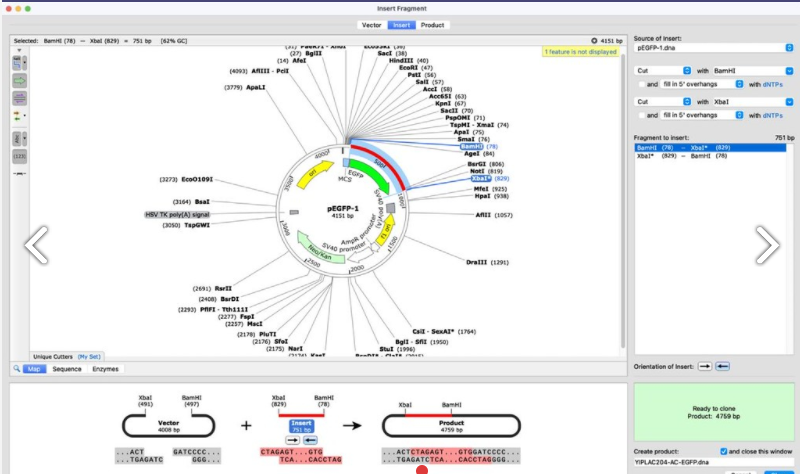The image size is (800, 474).
Task: Click dNTPs link in first cut row
Action: (772, 85)
